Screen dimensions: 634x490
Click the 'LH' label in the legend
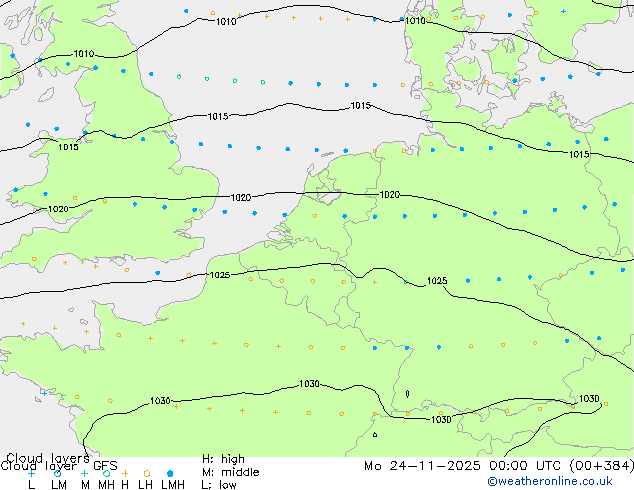click(145, 484)
